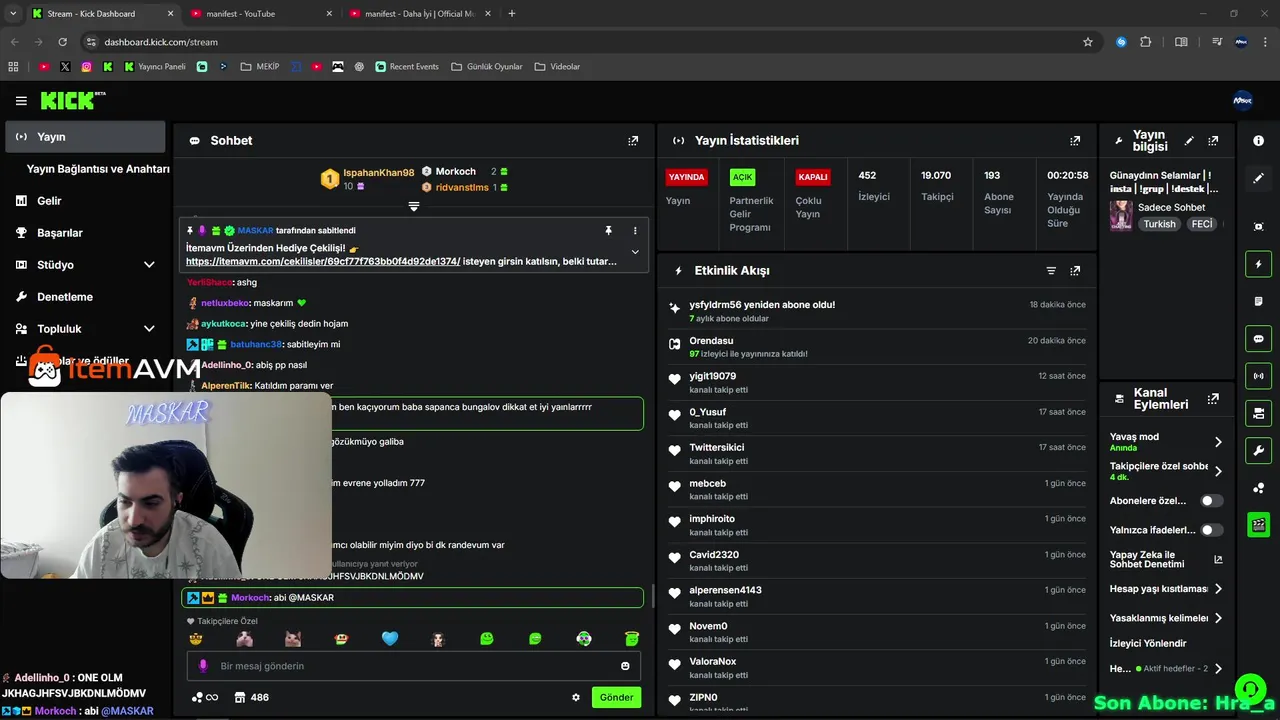Switch to the manifest - Daha İyi tab
1280x720 pixels.
420,14
